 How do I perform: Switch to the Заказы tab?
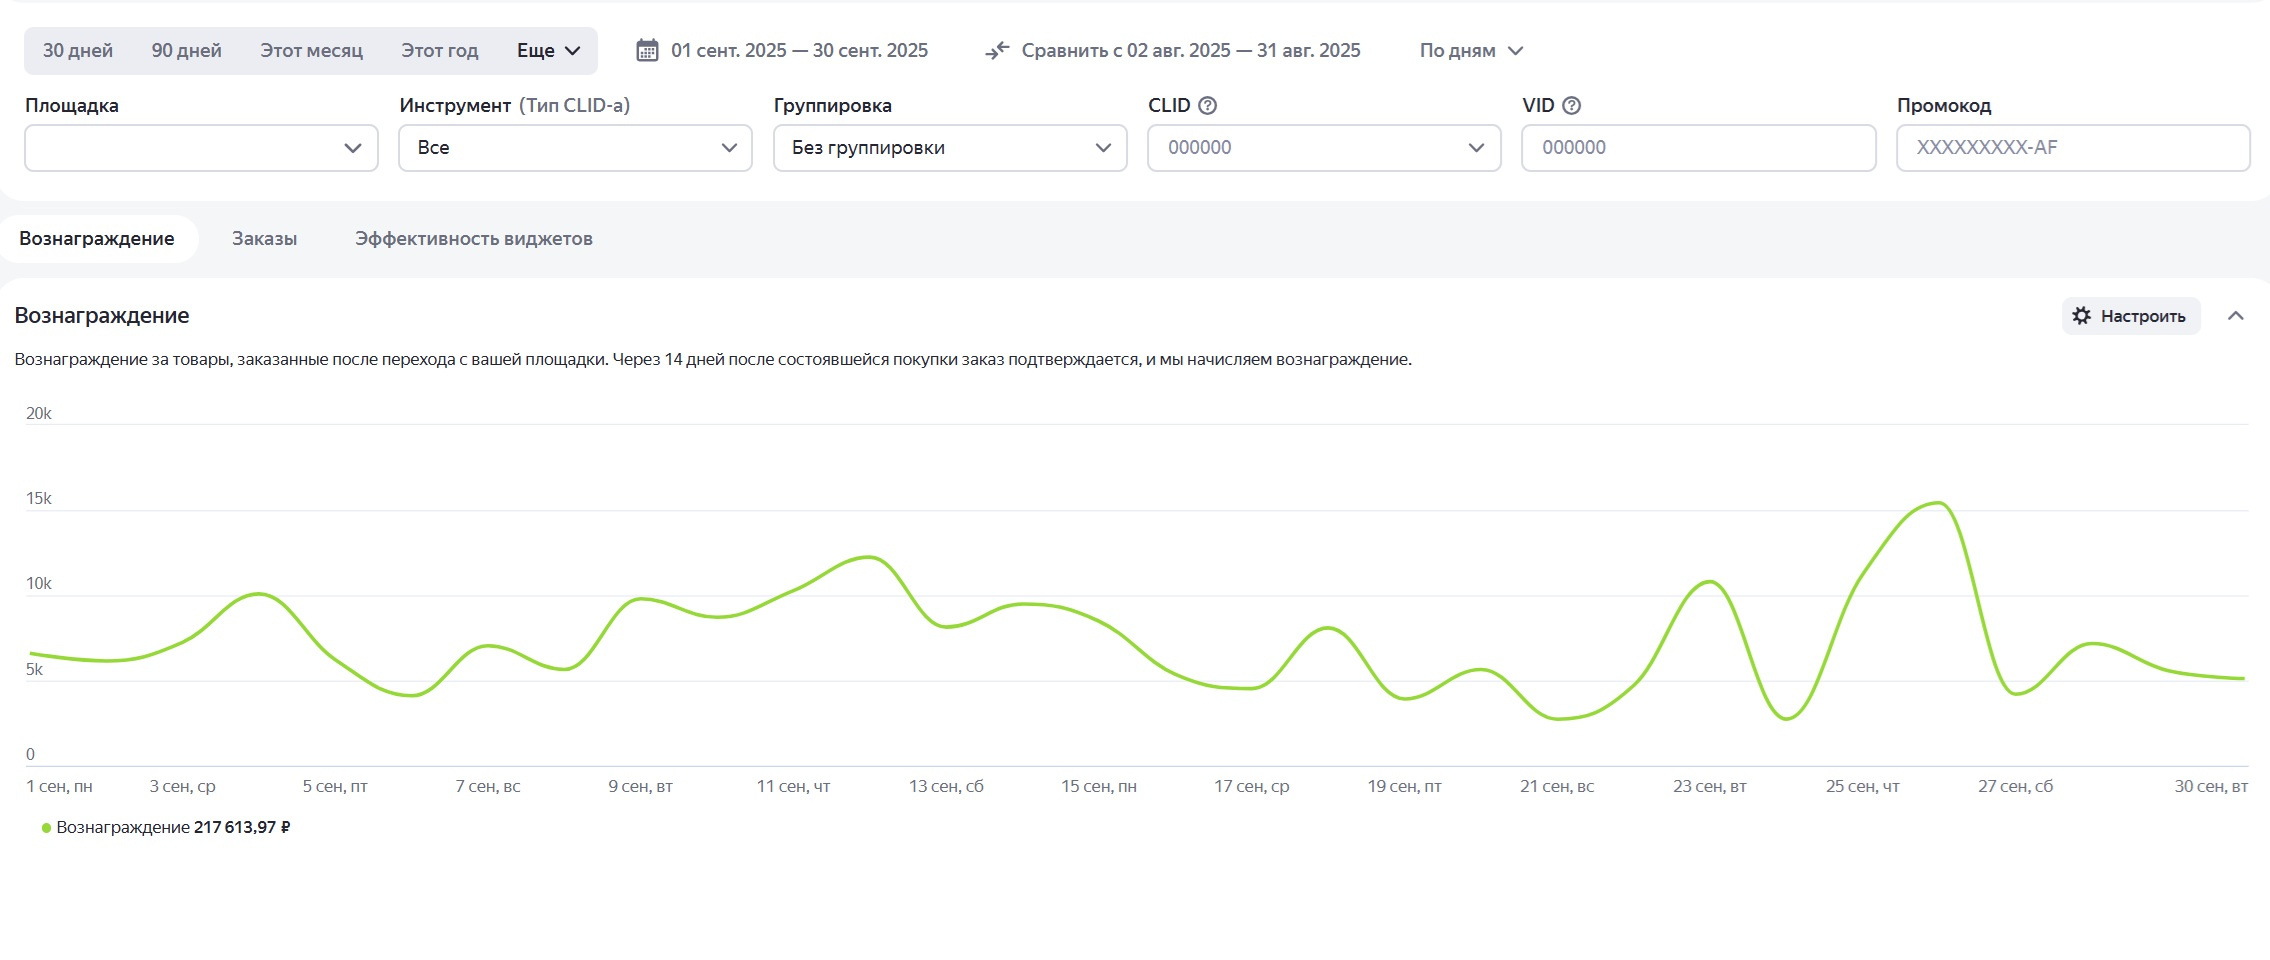click(264, 239)
